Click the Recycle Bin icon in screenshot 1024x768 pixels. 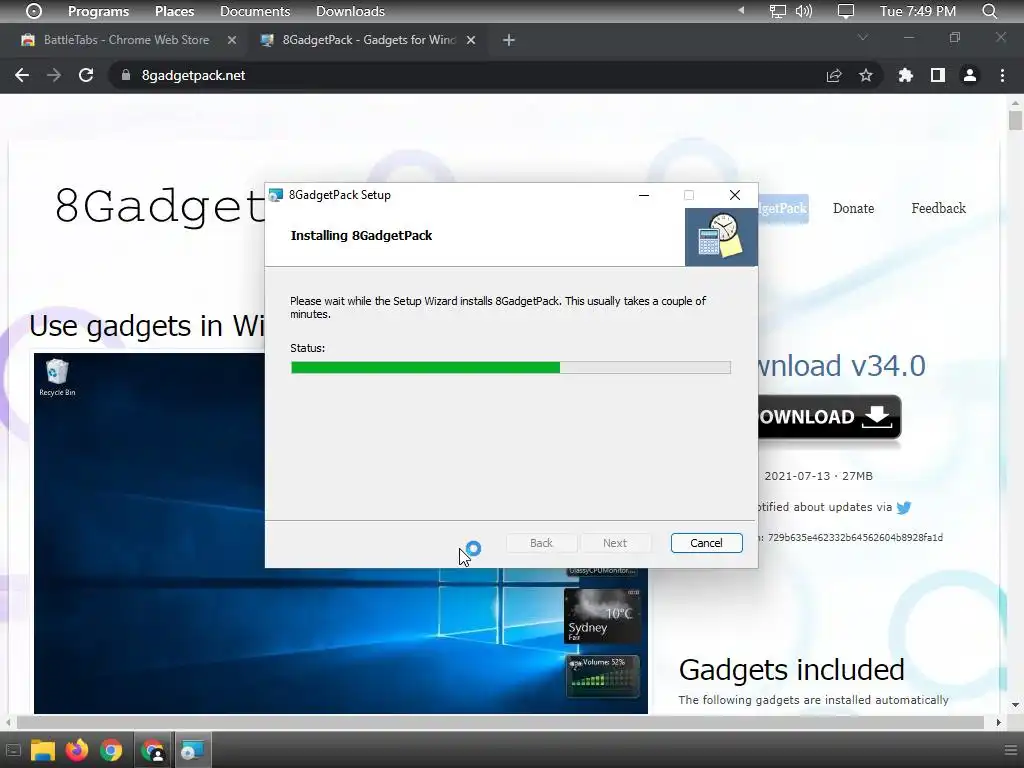point(57,377)
